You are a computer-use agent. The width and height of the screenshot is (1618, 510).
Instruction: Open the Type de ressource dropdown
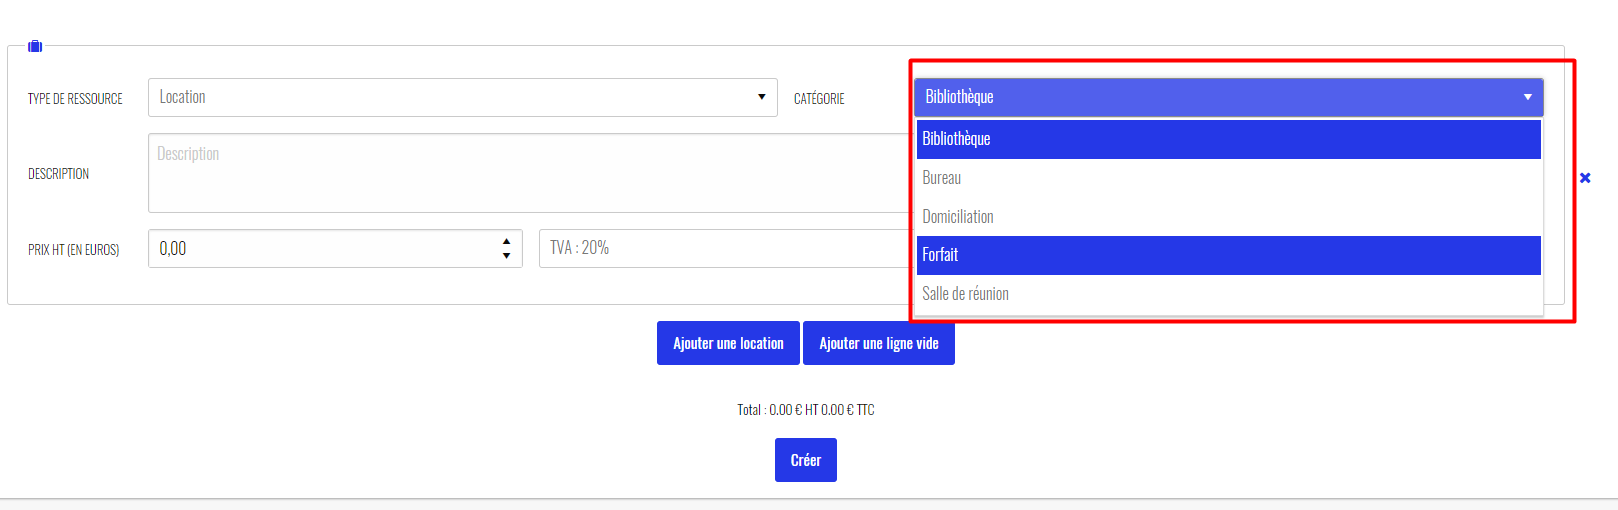tap(462, 97)
